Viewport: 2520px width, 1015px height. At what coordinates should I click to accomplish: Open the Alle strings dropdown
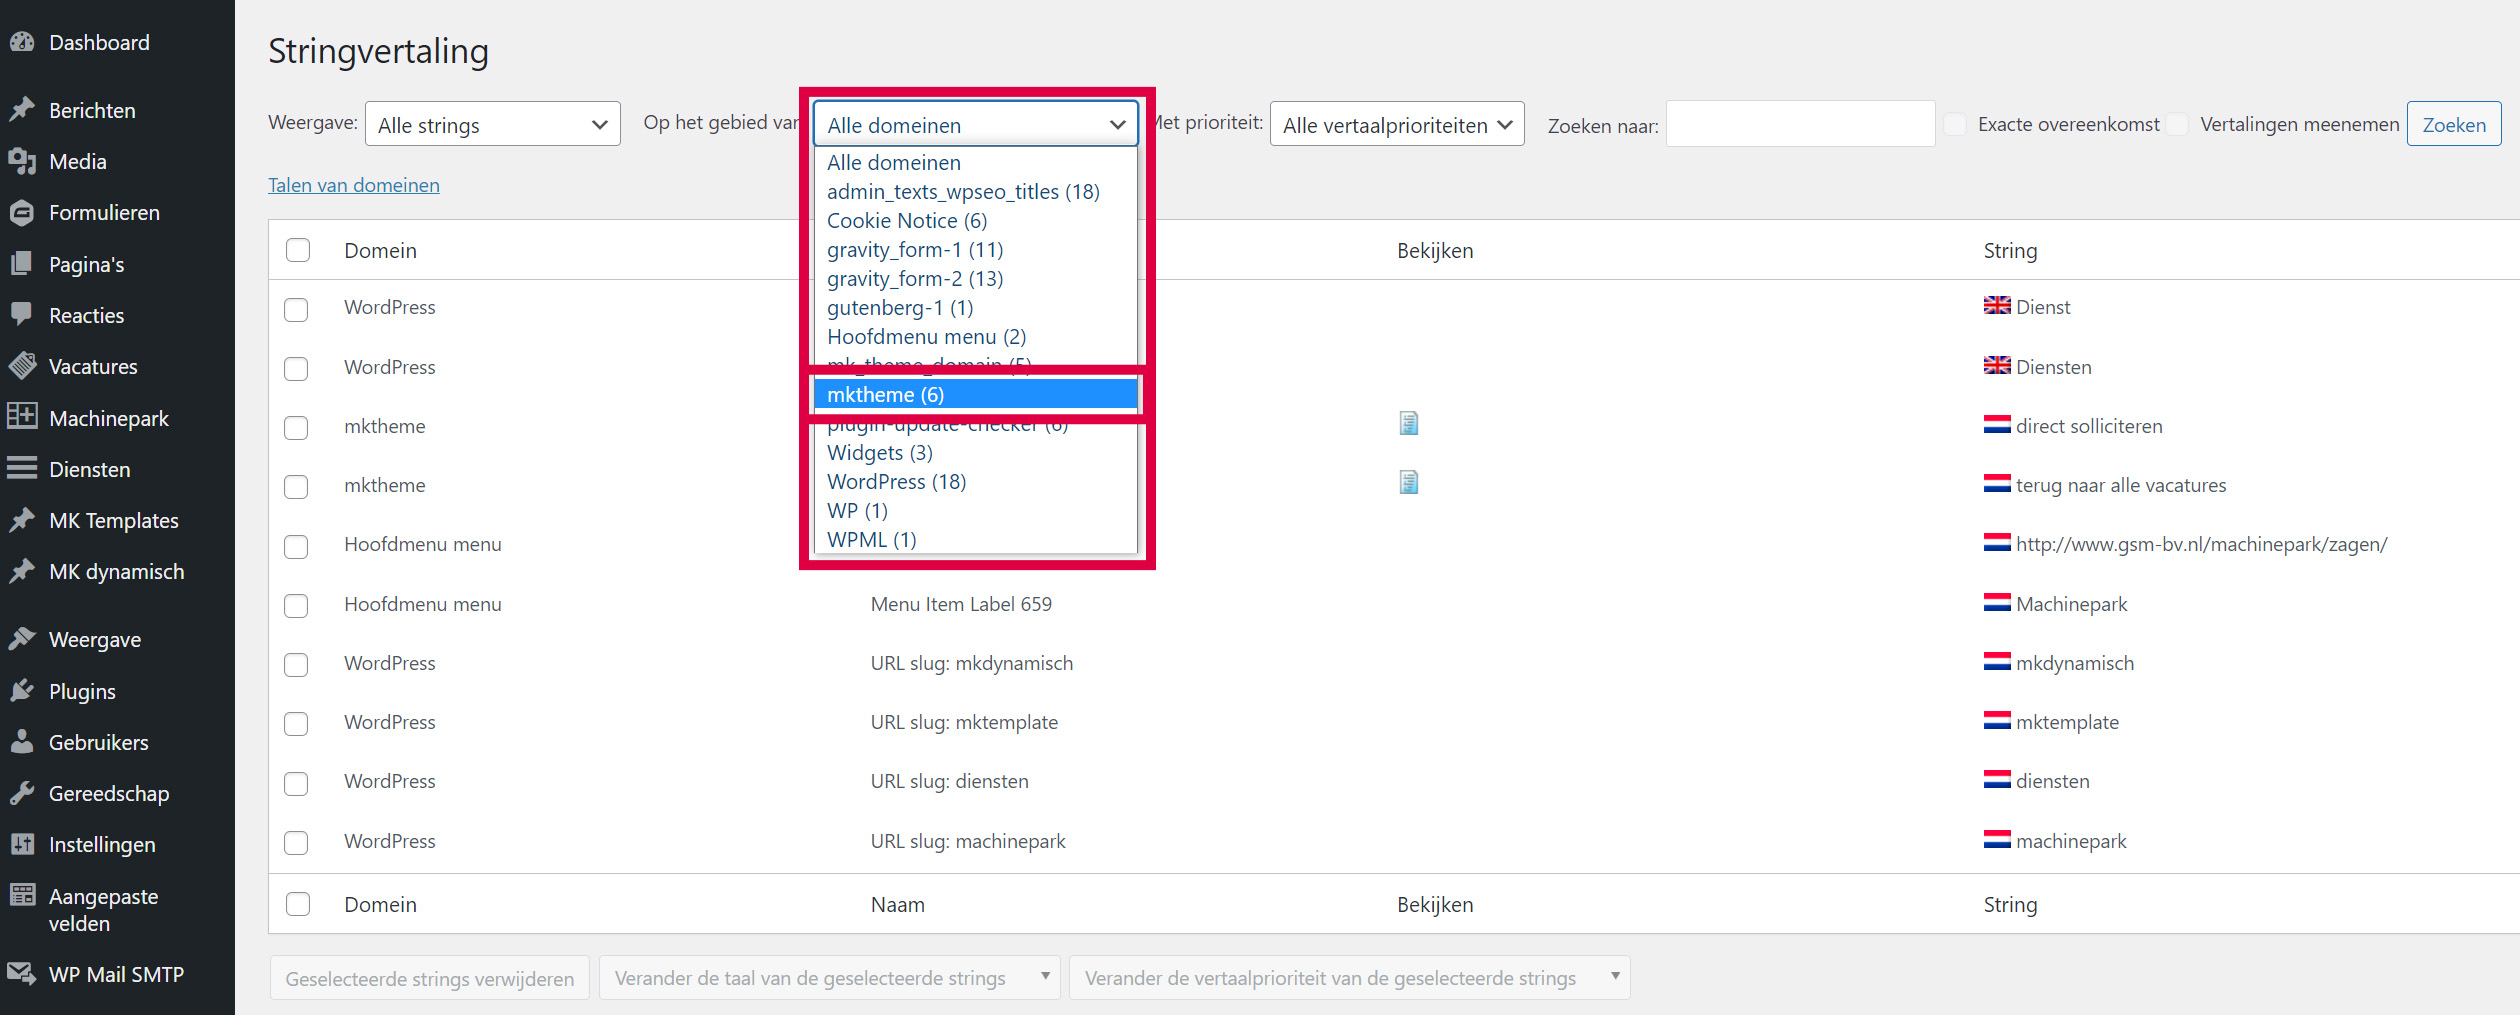click(493, 124)
